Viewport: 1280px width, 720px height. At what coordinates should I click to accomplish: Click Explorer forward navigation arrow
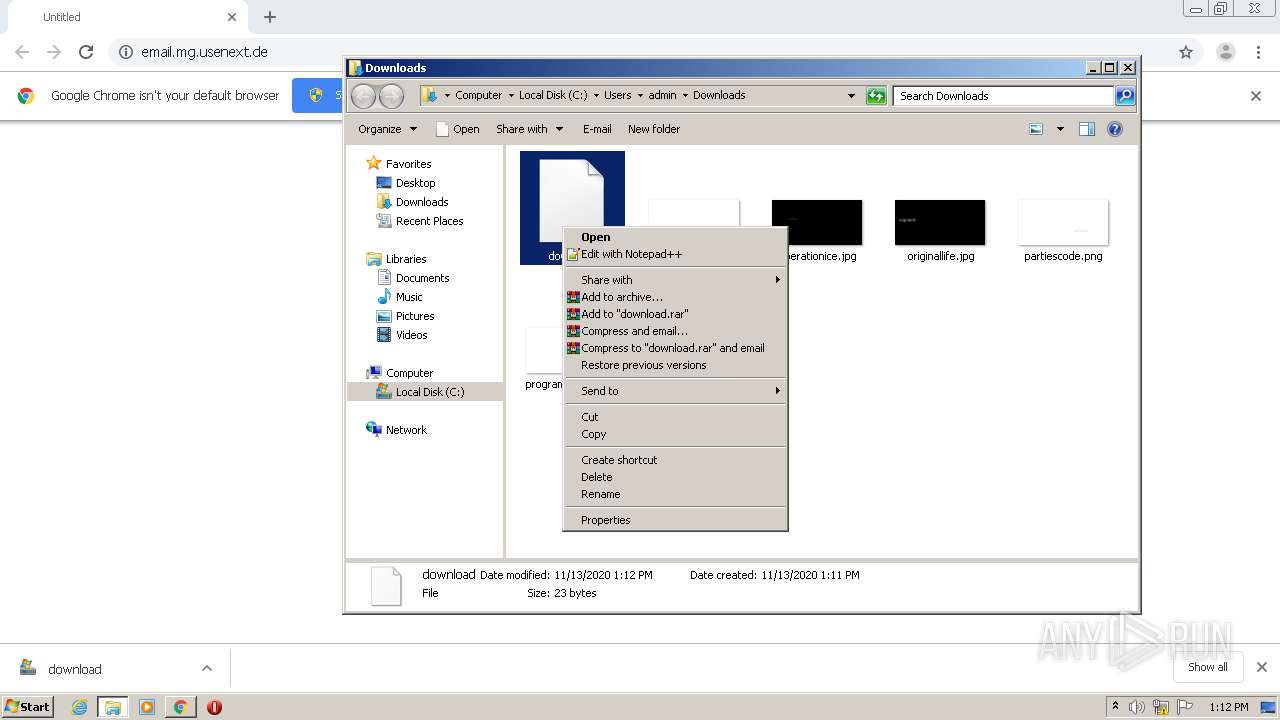391,95
